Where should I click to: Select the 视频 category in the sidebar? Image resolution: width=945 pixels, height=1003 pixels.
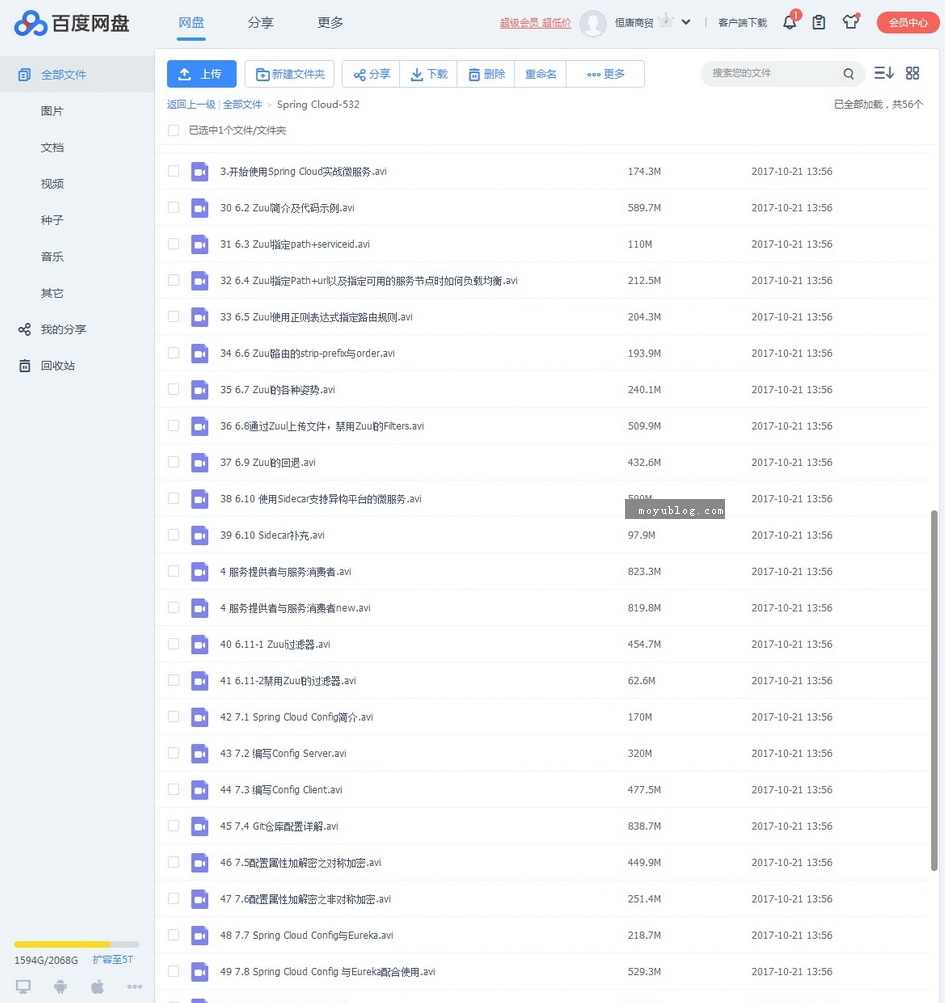pos(52,183)
